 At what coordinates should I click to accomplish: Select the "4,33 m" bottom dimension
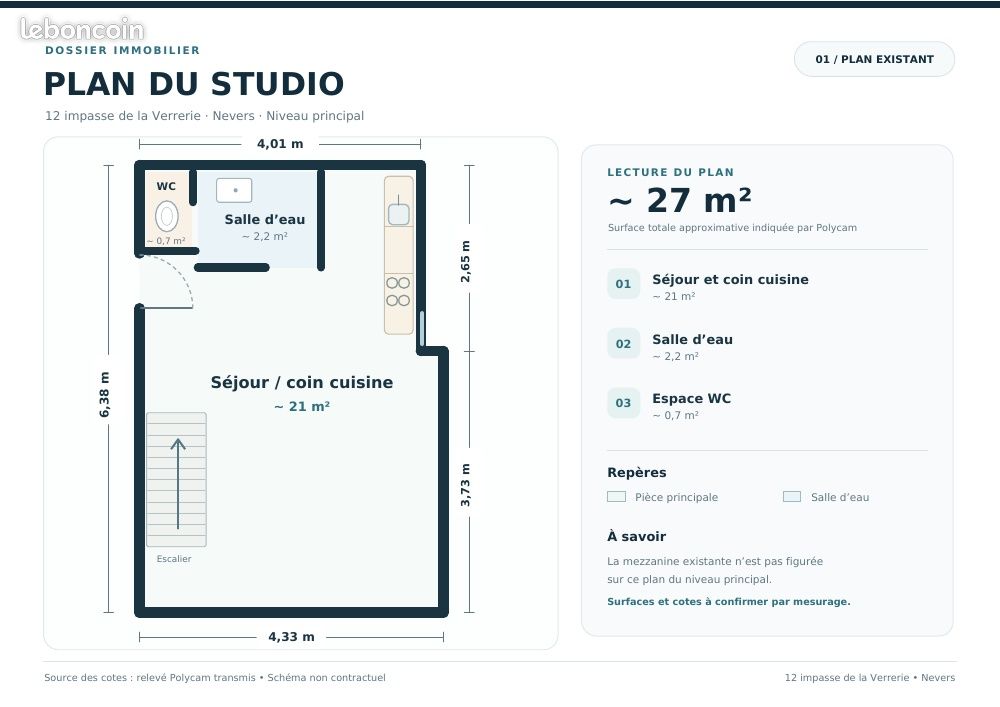[291, 637]
